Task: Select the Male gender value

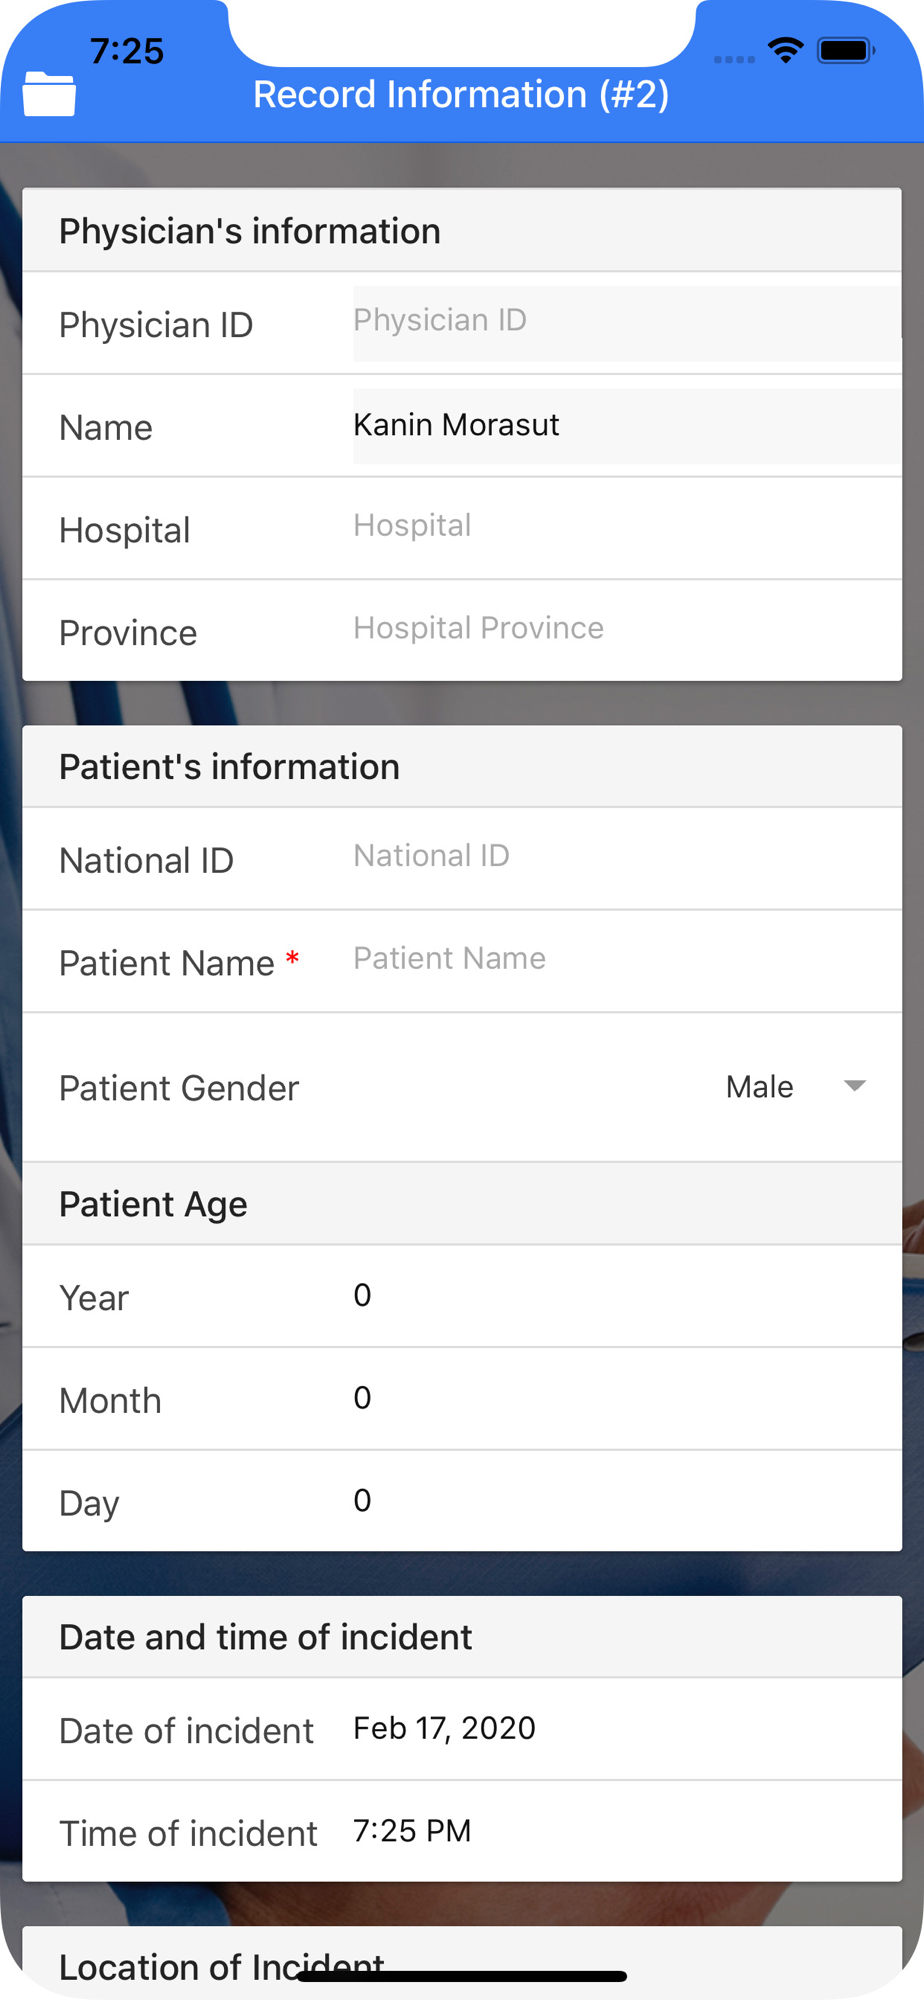Action: pos(760,1086)
